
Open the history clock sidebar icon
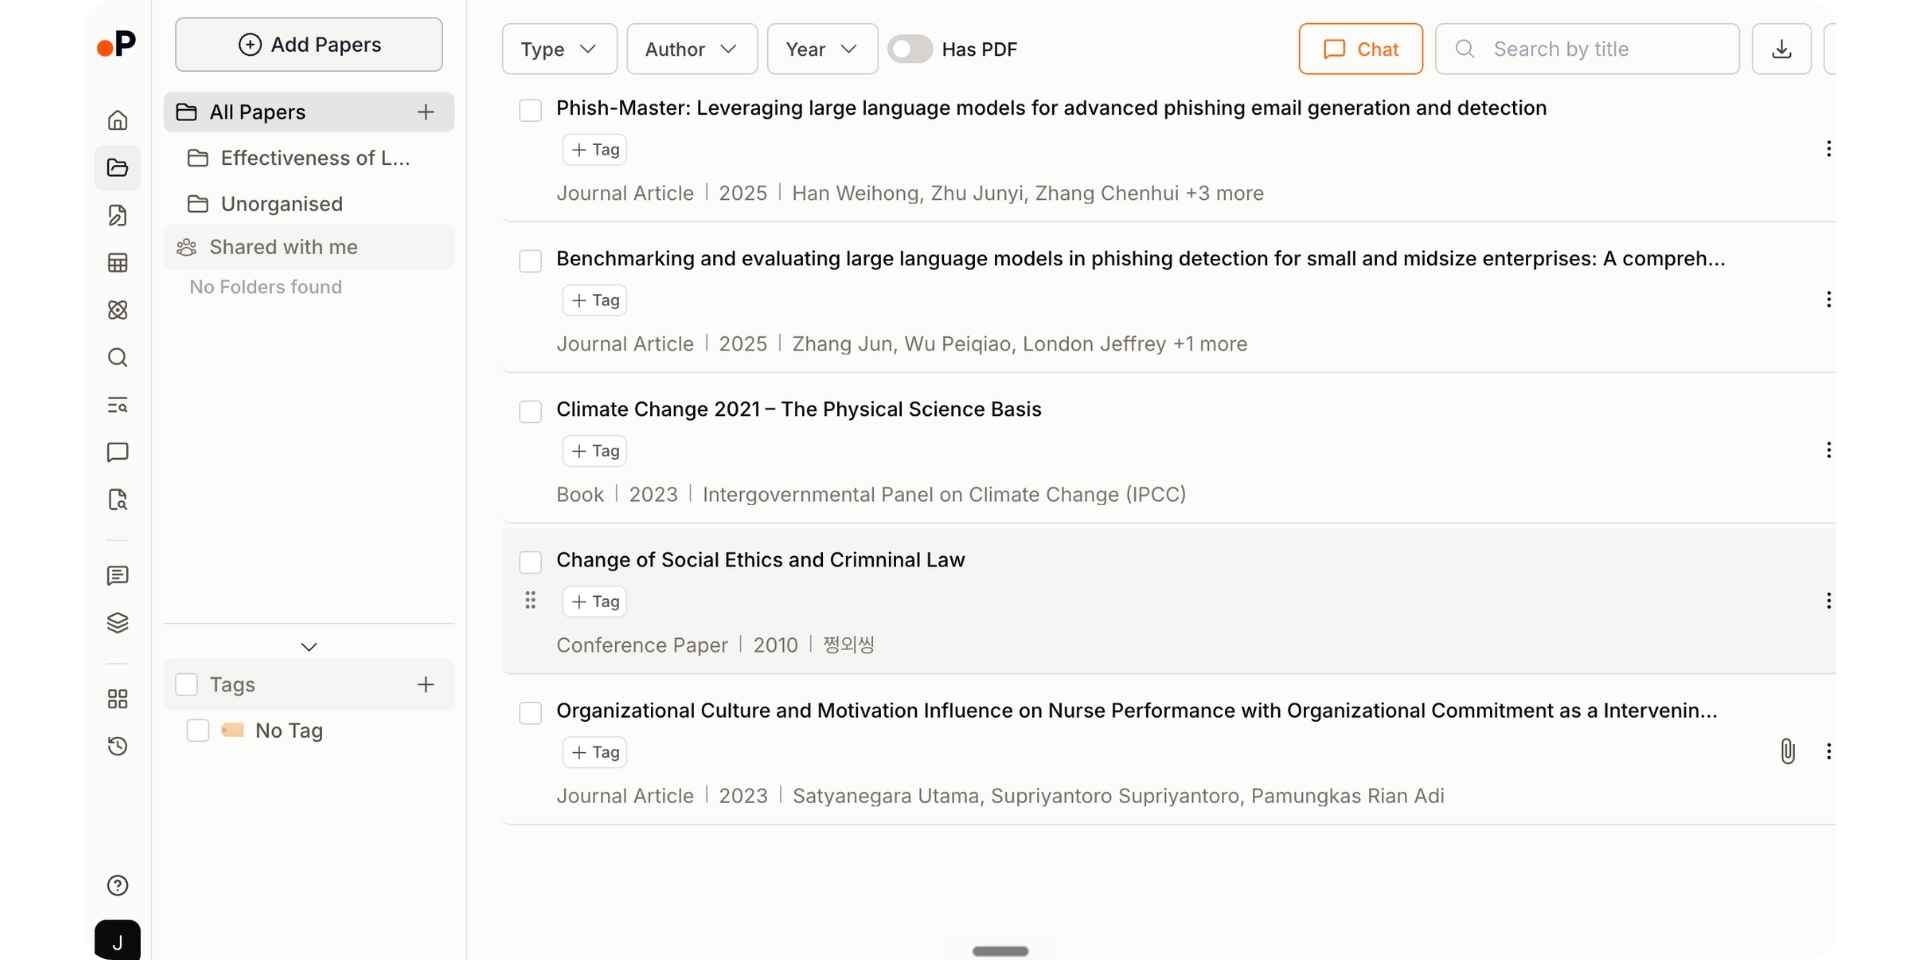[117, 746]
